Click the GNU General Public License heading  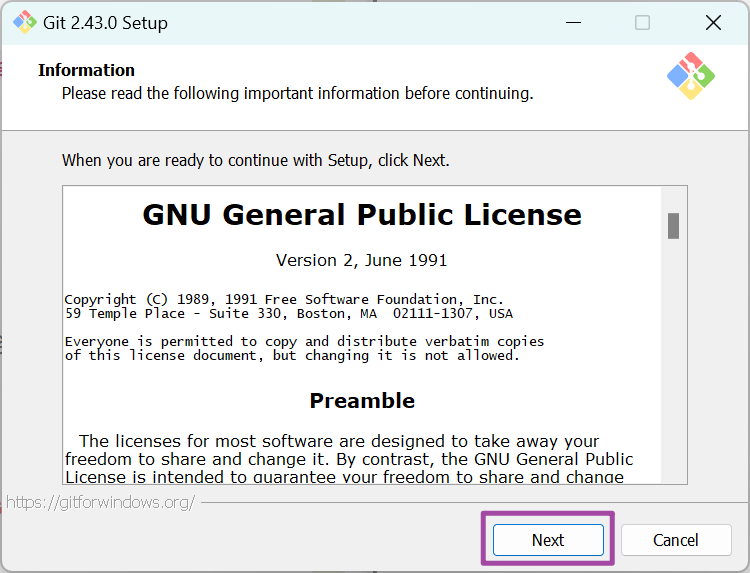pos(362,215)
